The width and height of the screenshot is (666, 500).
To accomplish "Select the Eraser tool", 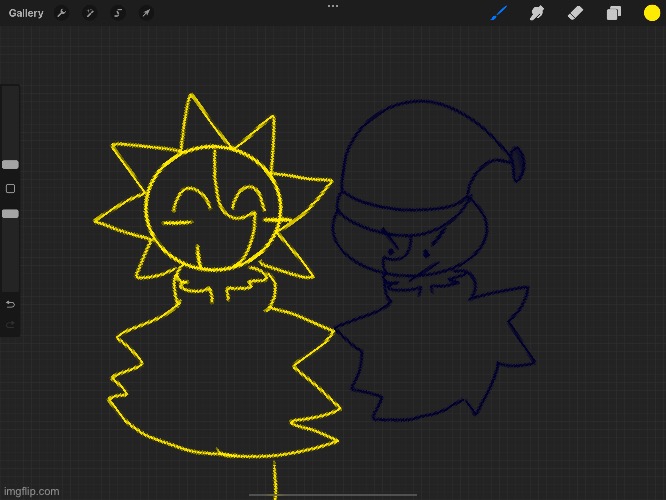I will tap(575, 13).
